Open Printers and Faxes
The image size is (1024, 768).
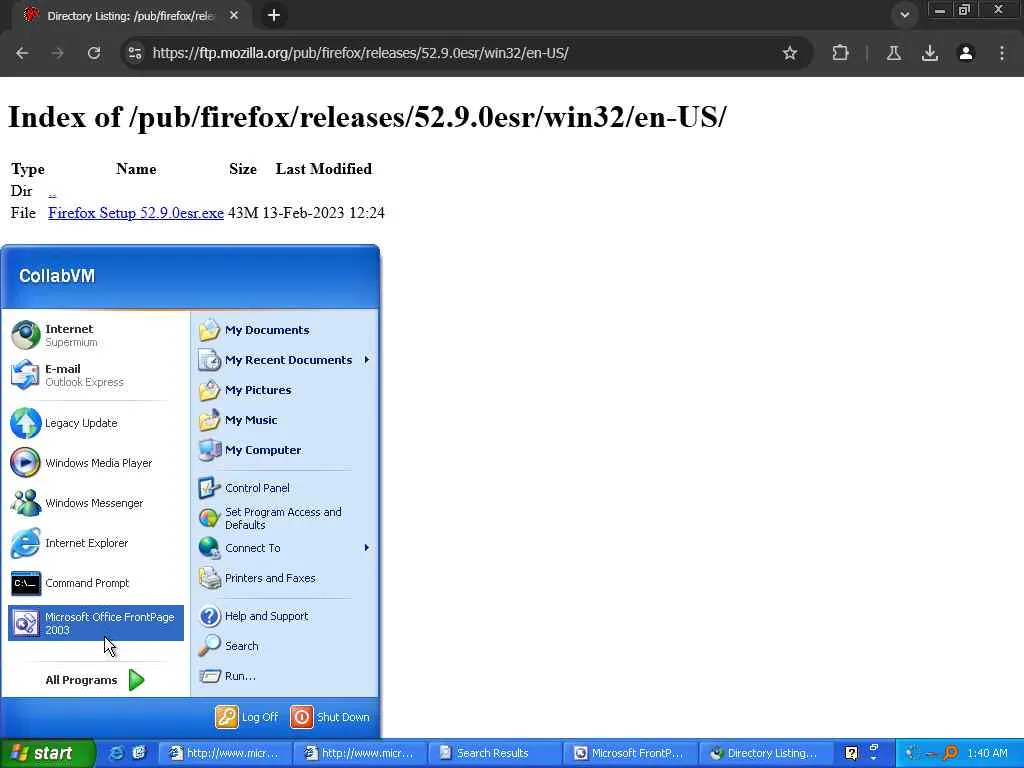coord(285,578)
